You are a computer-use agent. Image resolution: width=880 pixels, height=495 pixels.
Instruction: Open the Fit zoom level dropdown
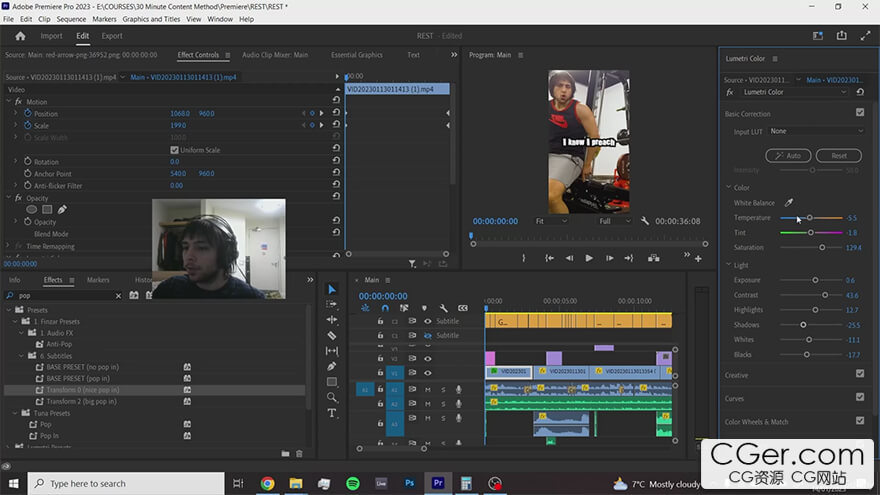(x=551, y=221)
